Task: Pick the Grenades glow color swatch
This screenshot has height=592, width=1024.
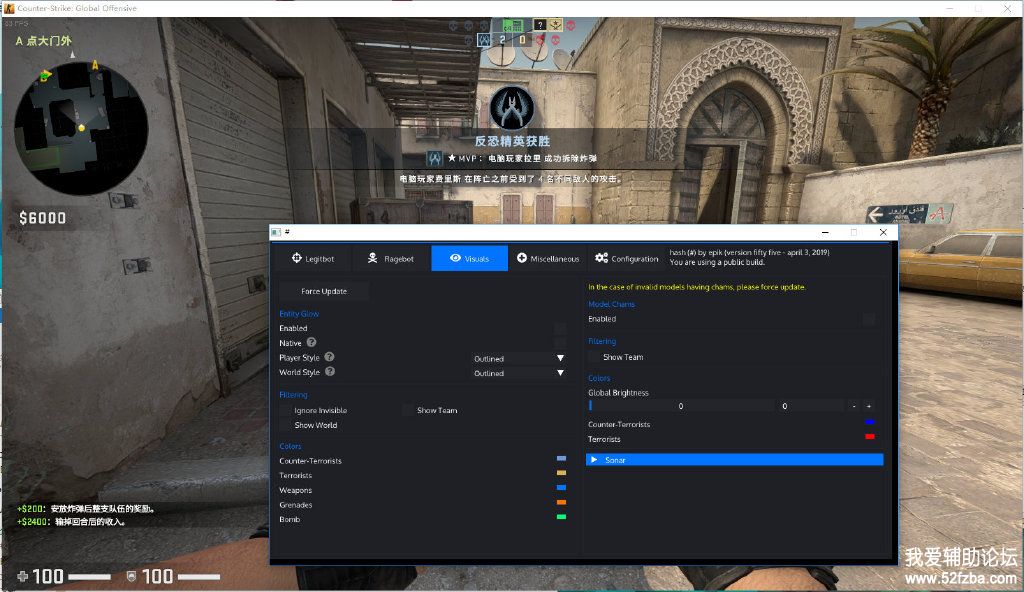Action: [x=561, y=502]
